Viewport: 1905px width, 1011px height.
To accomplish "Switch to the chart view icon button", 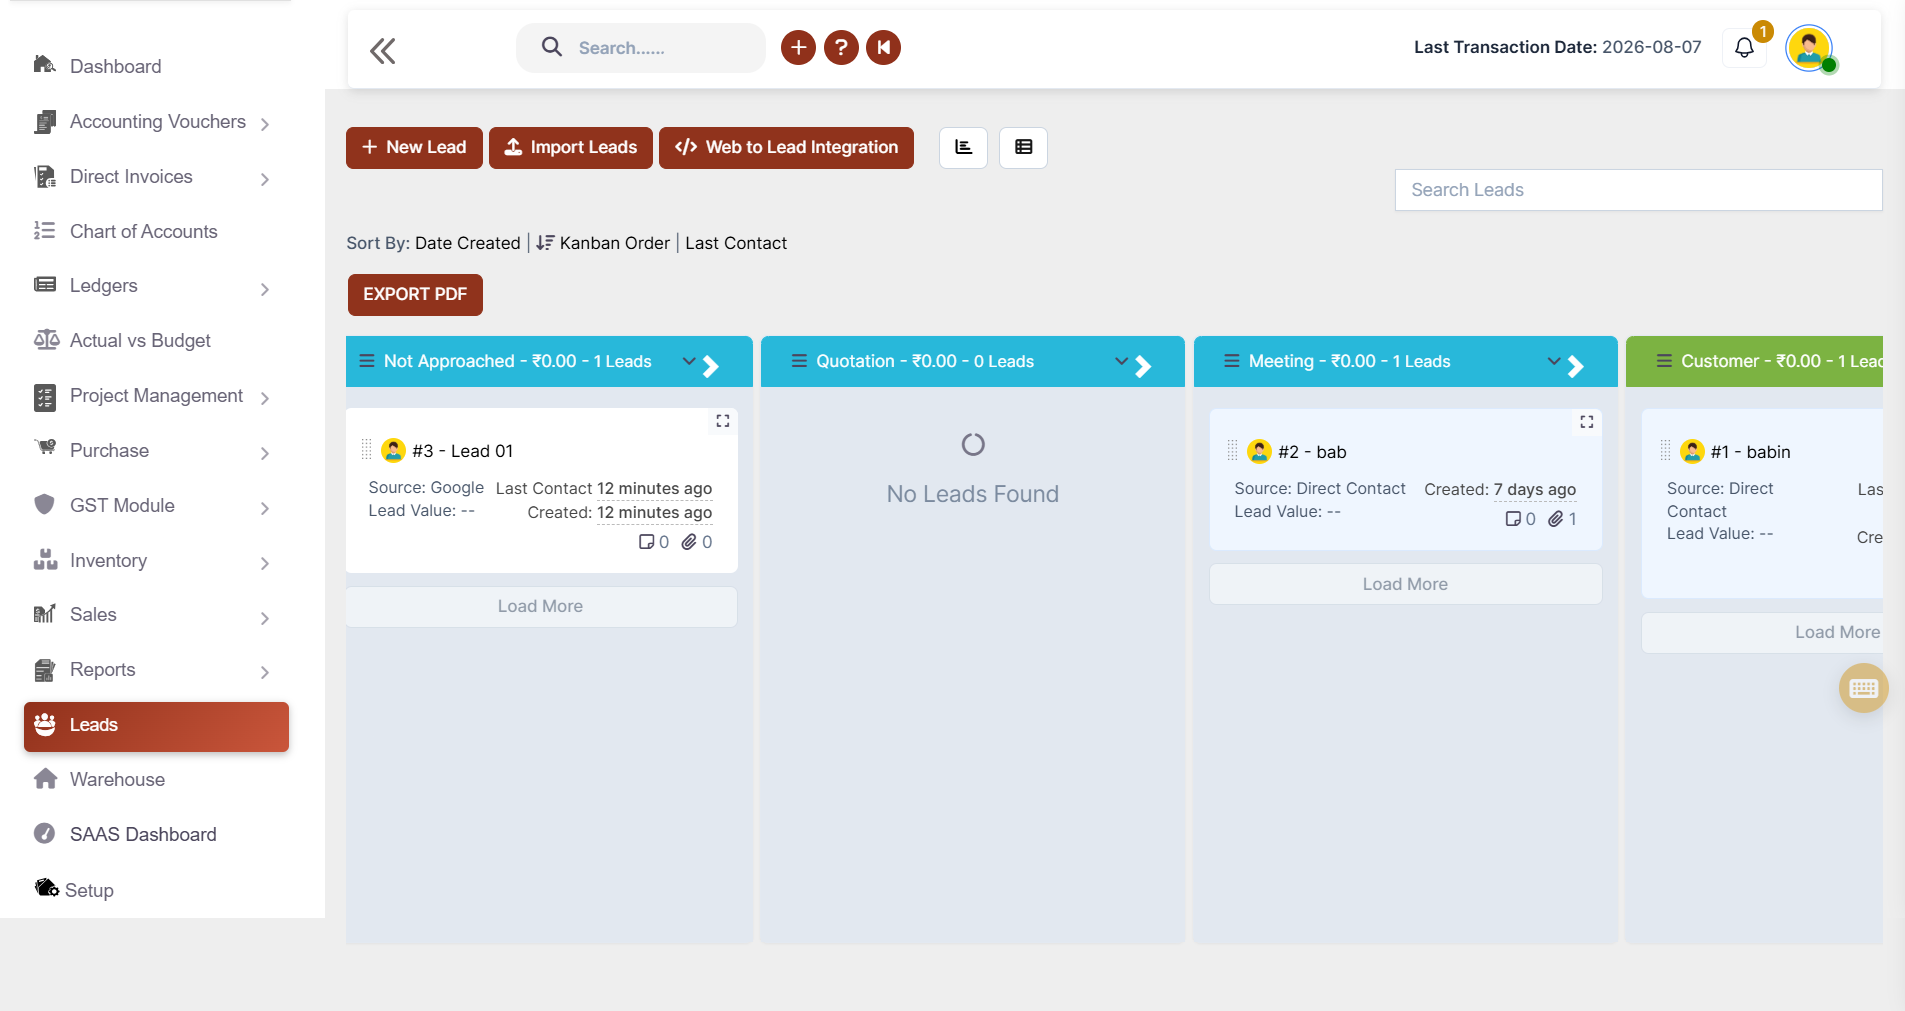I will click(x=964, y=148).
